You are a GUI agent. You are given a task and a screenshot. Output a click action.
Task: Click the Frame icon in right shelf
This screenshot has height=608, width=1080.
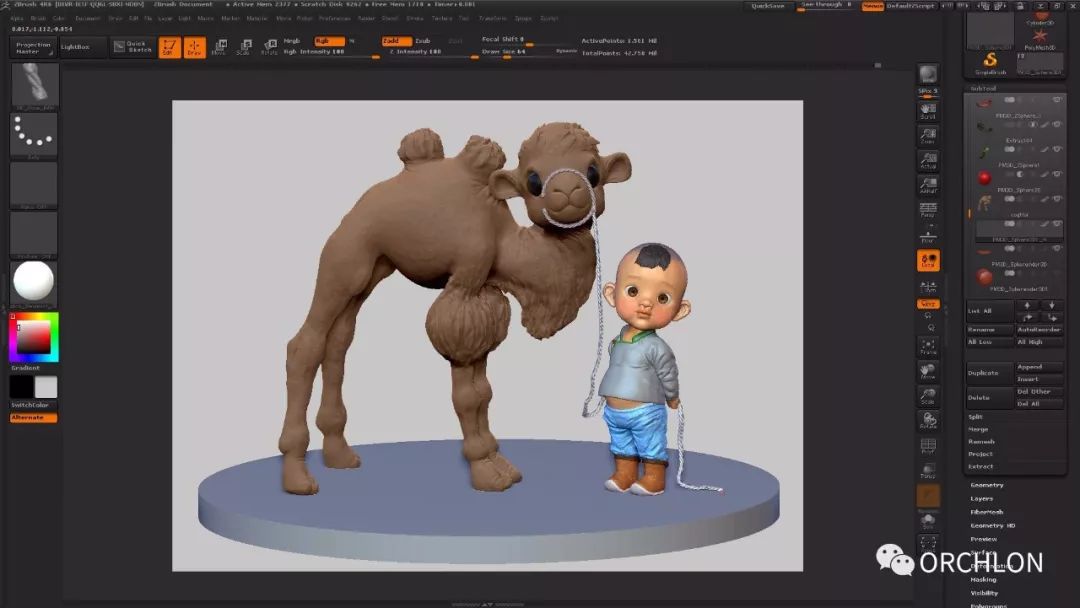(928, 347)
